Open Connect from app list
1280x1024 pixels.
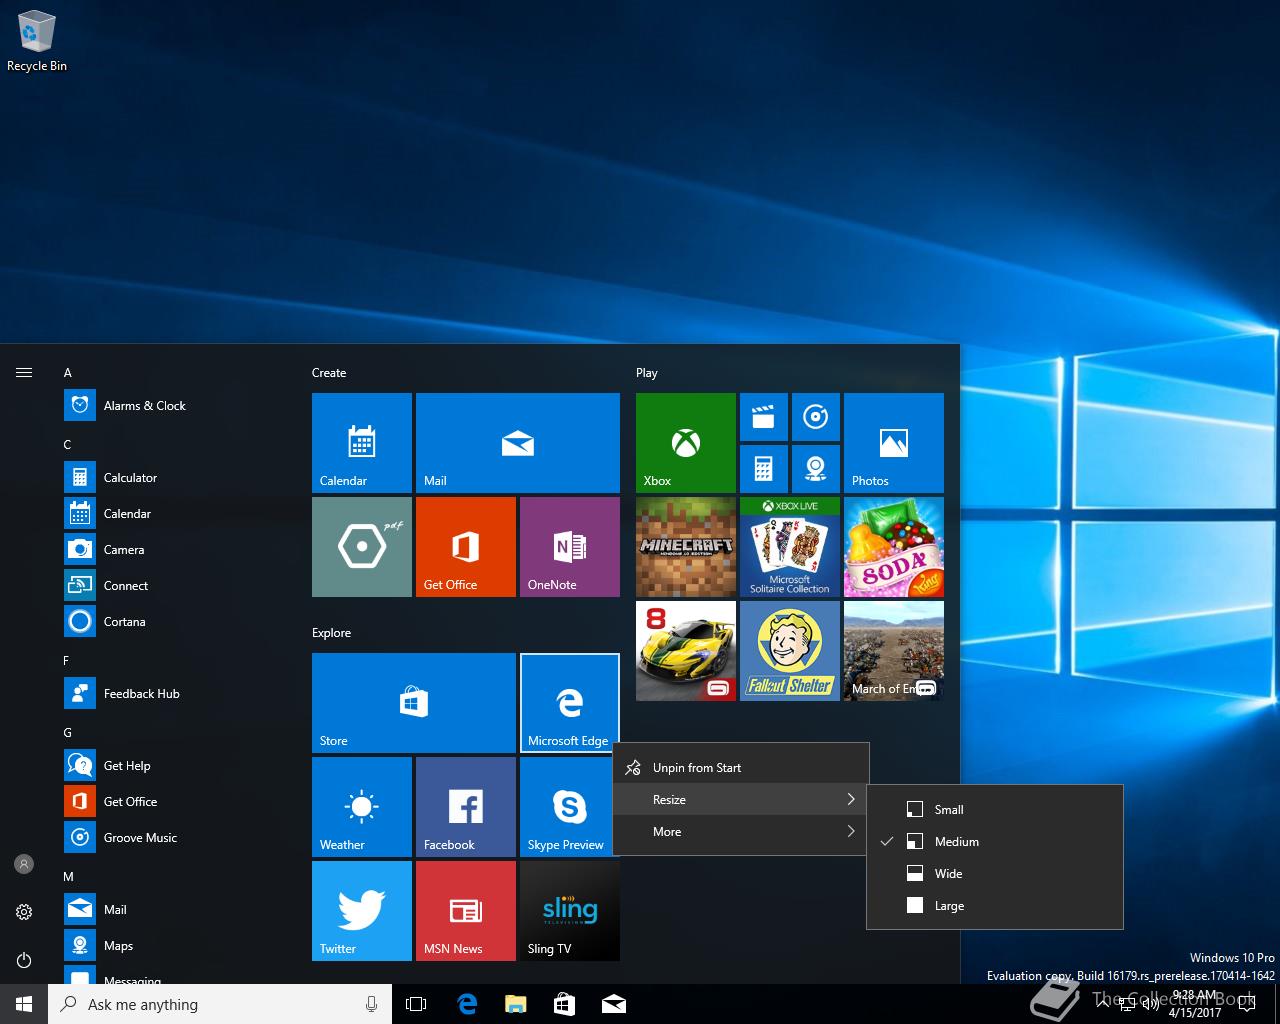tap(175, 586)
